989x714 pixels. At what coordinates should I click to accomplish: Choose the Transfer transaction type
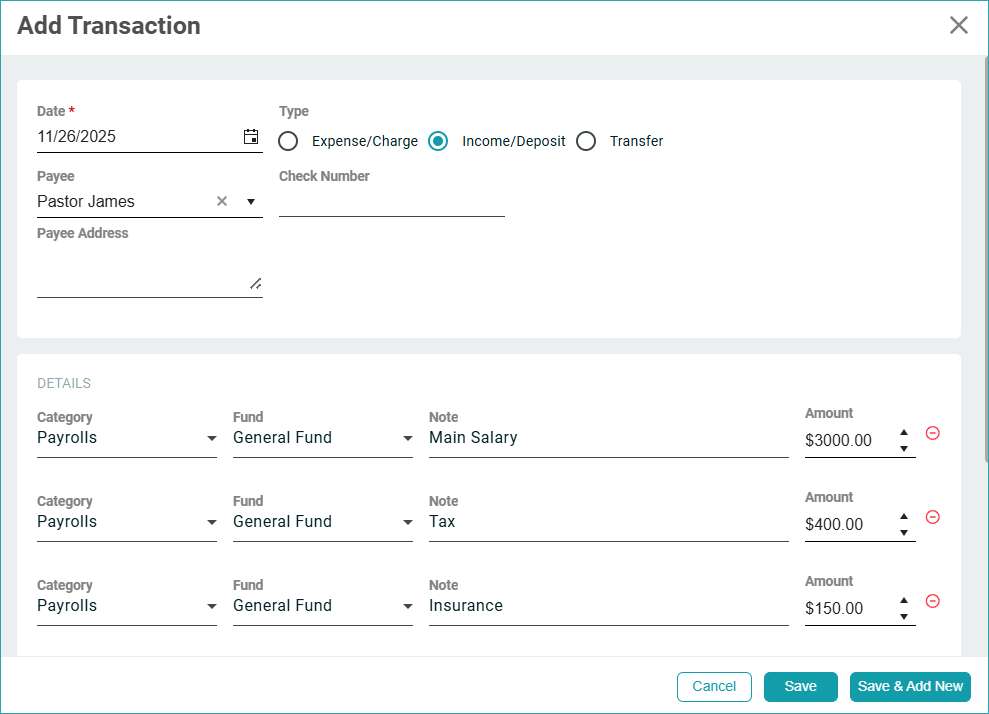click(x=586, y=141)
